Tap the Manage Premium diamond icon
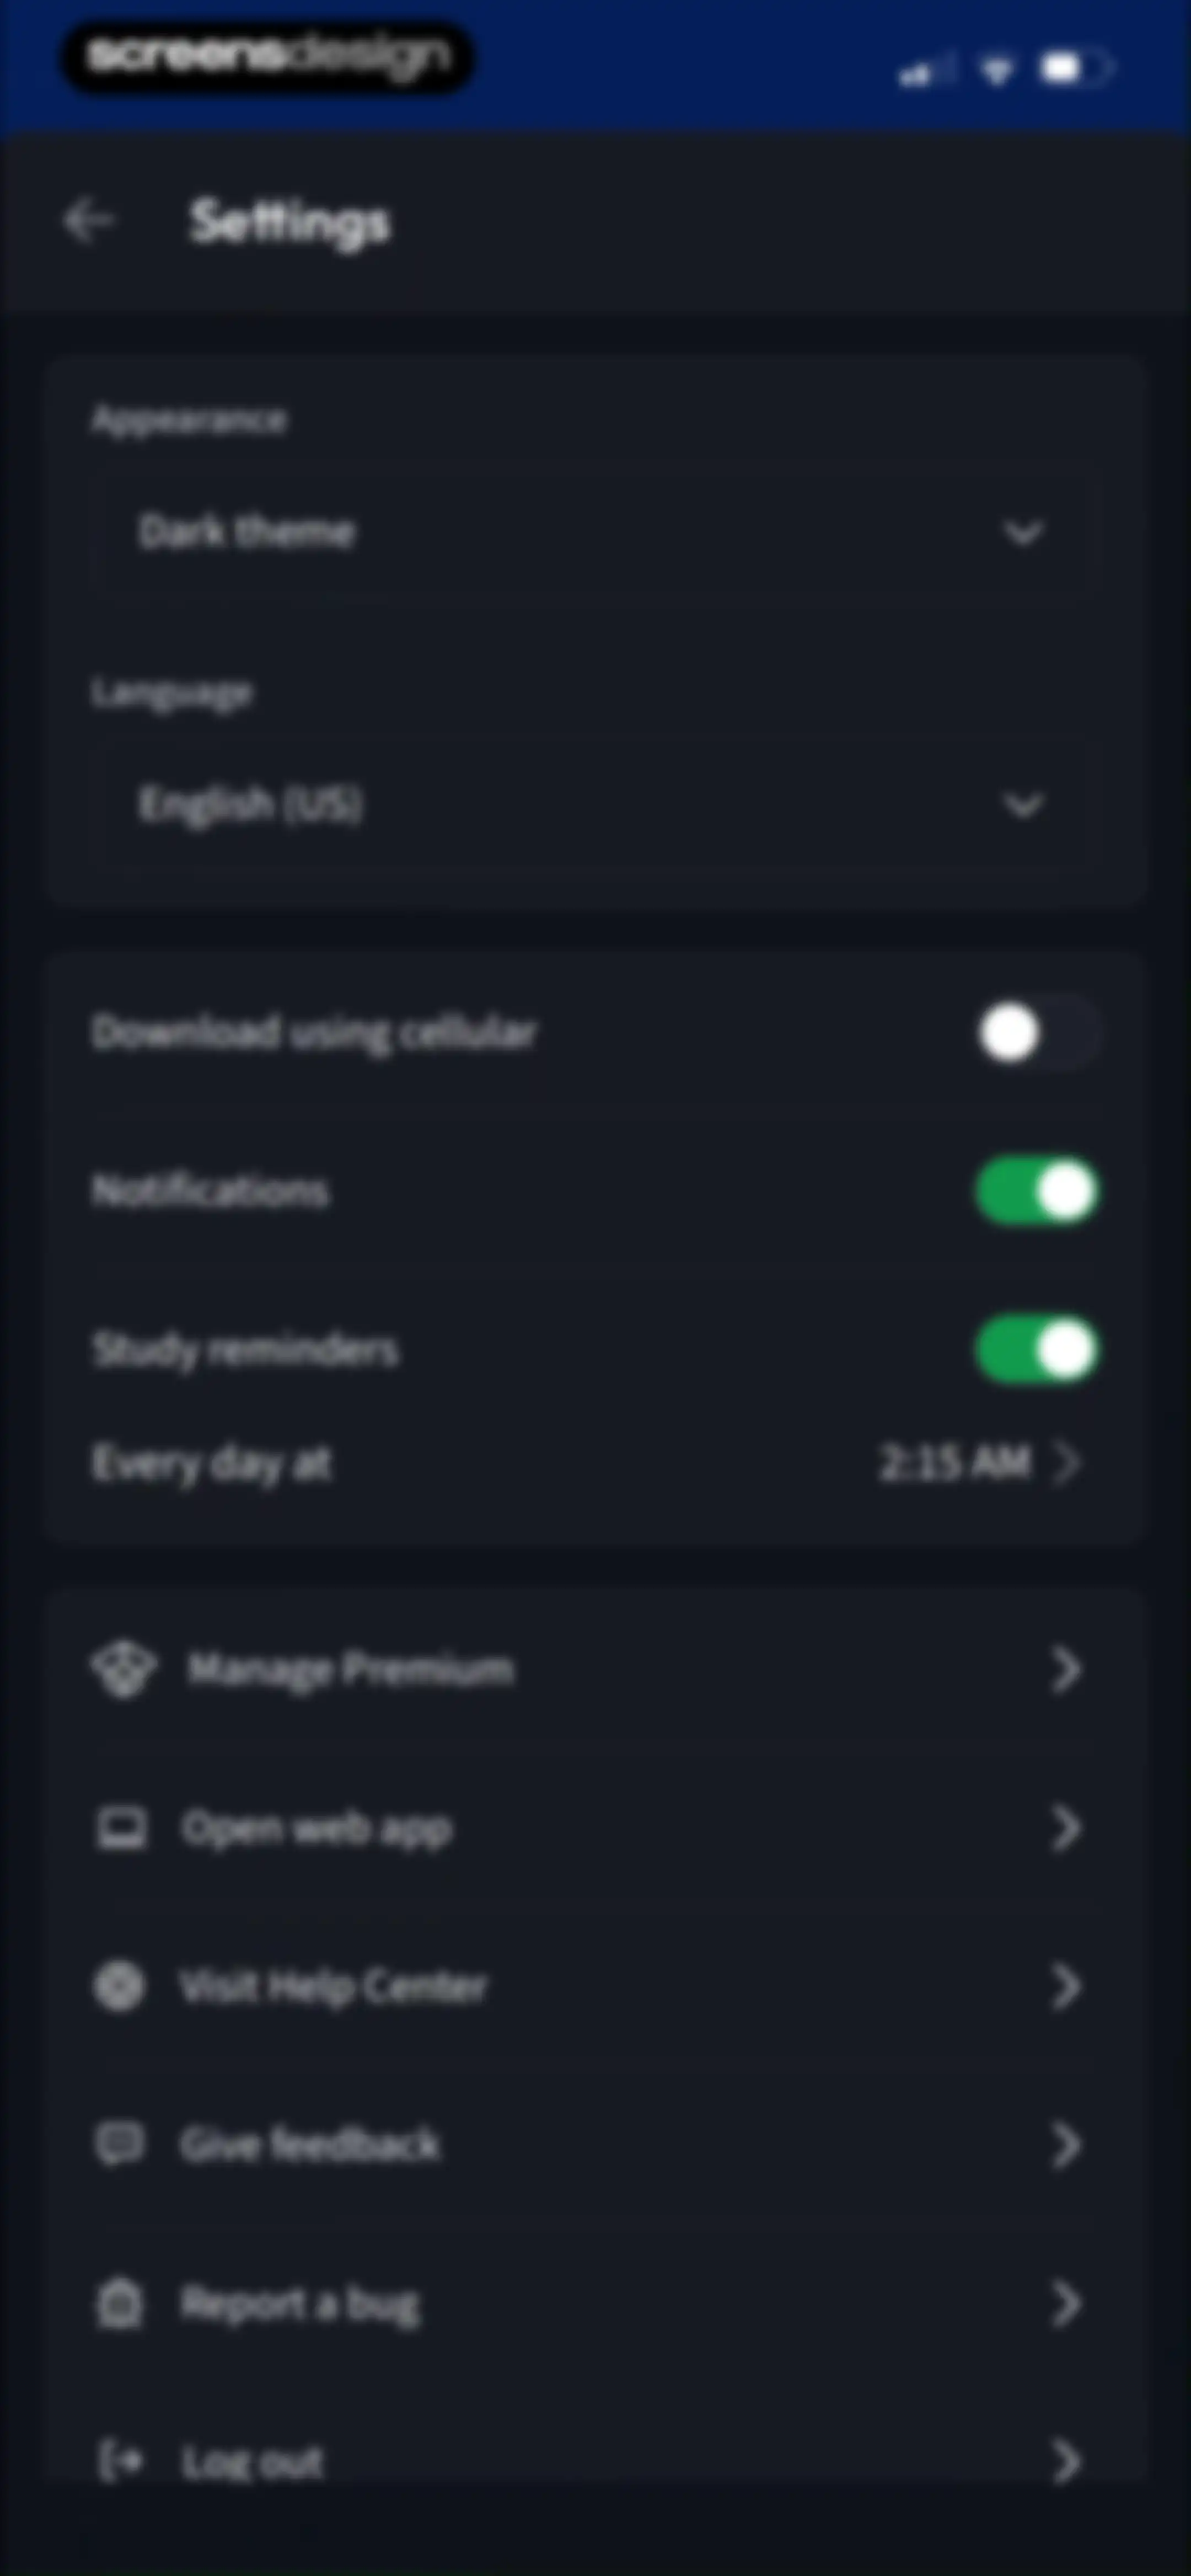This screenshot has width=1191, height=2576. (x=123, y=1669)
